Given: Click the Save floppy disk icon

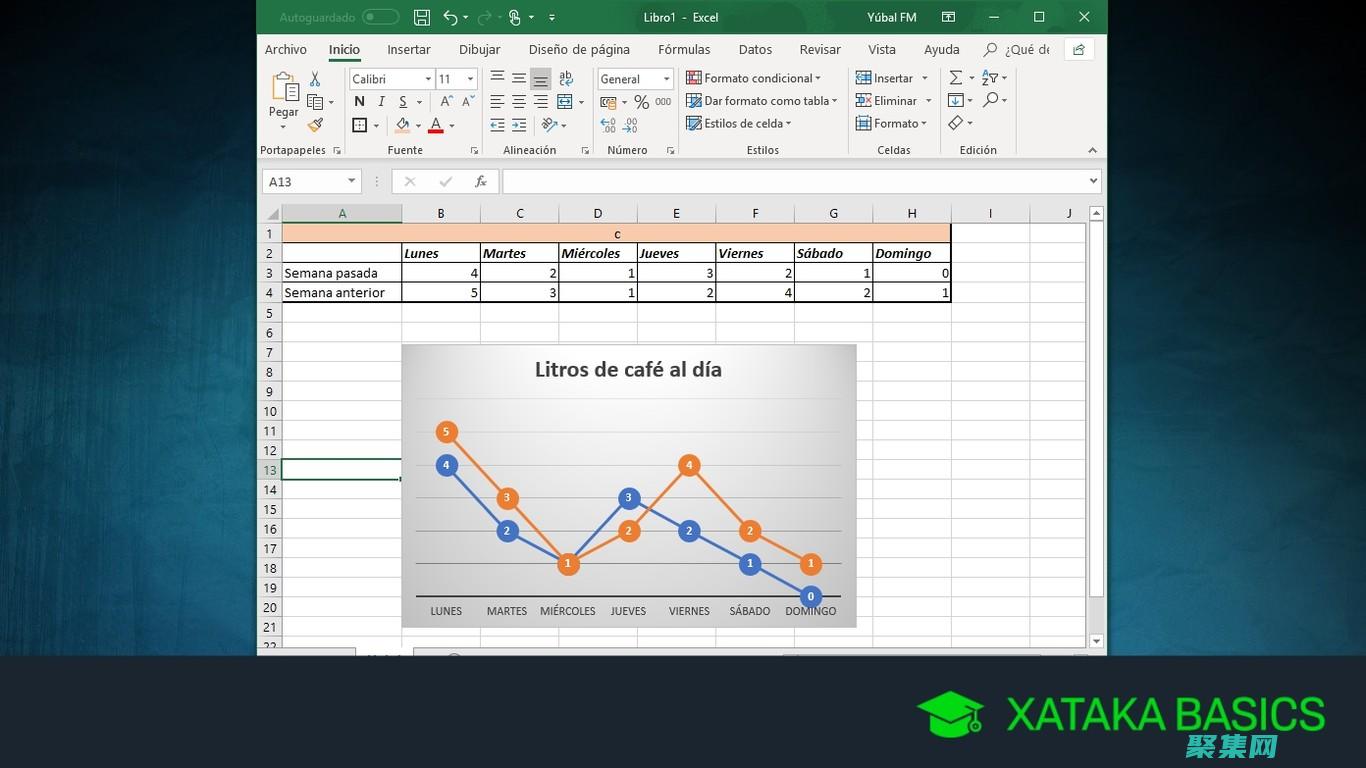Looking at the screenshot, I should click(x=422, y=18).
